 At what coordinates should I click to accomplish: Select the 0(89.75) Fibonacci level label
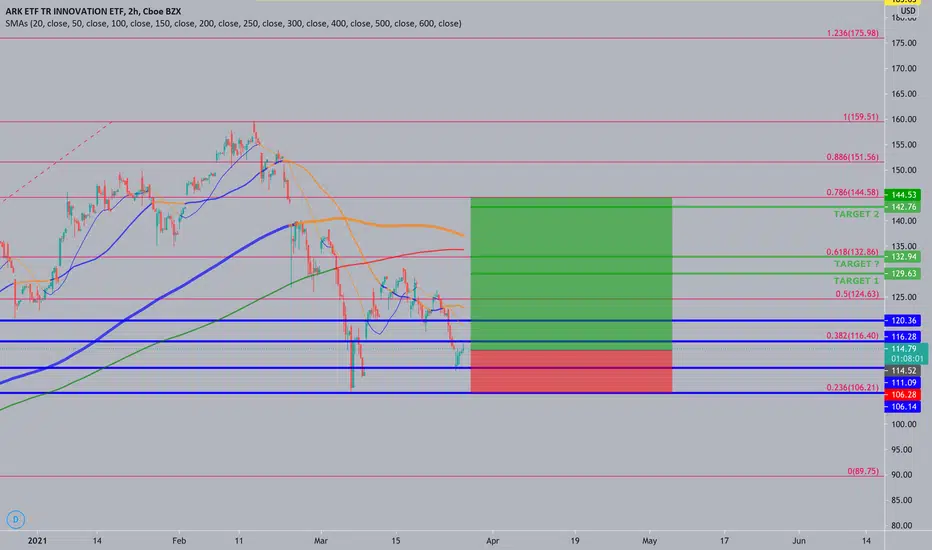point(863,472)
